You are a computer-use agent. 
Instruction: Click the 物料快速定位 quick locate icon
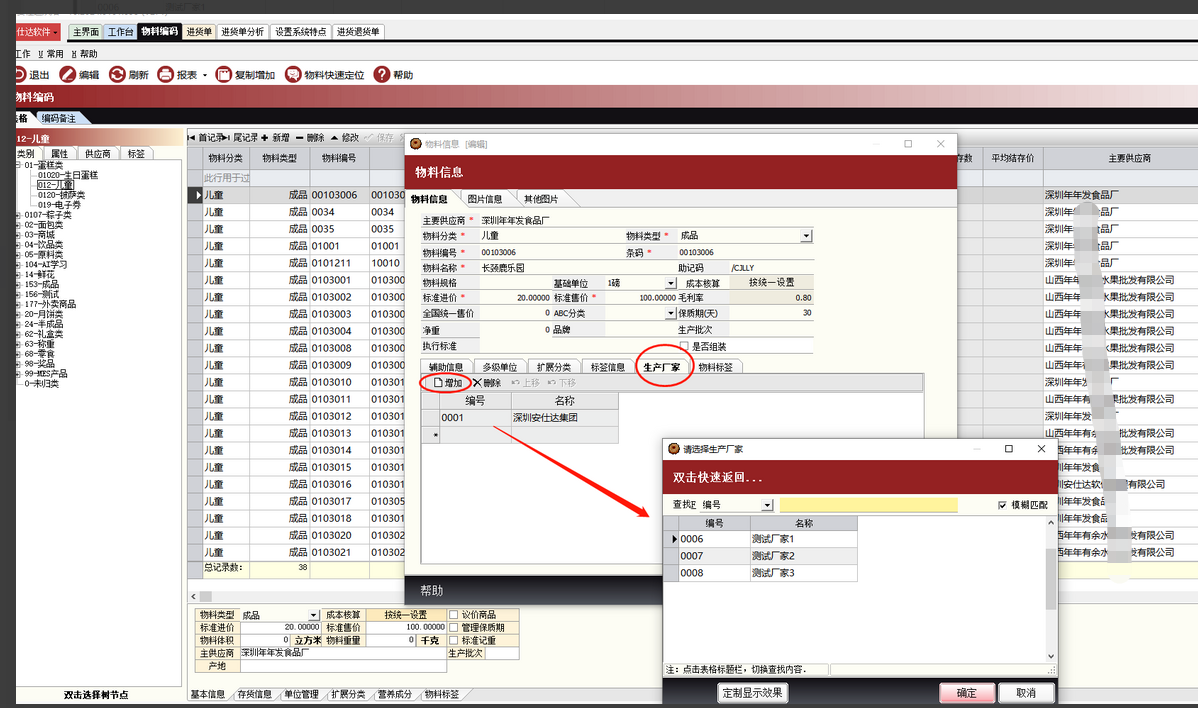click(293, 74)
